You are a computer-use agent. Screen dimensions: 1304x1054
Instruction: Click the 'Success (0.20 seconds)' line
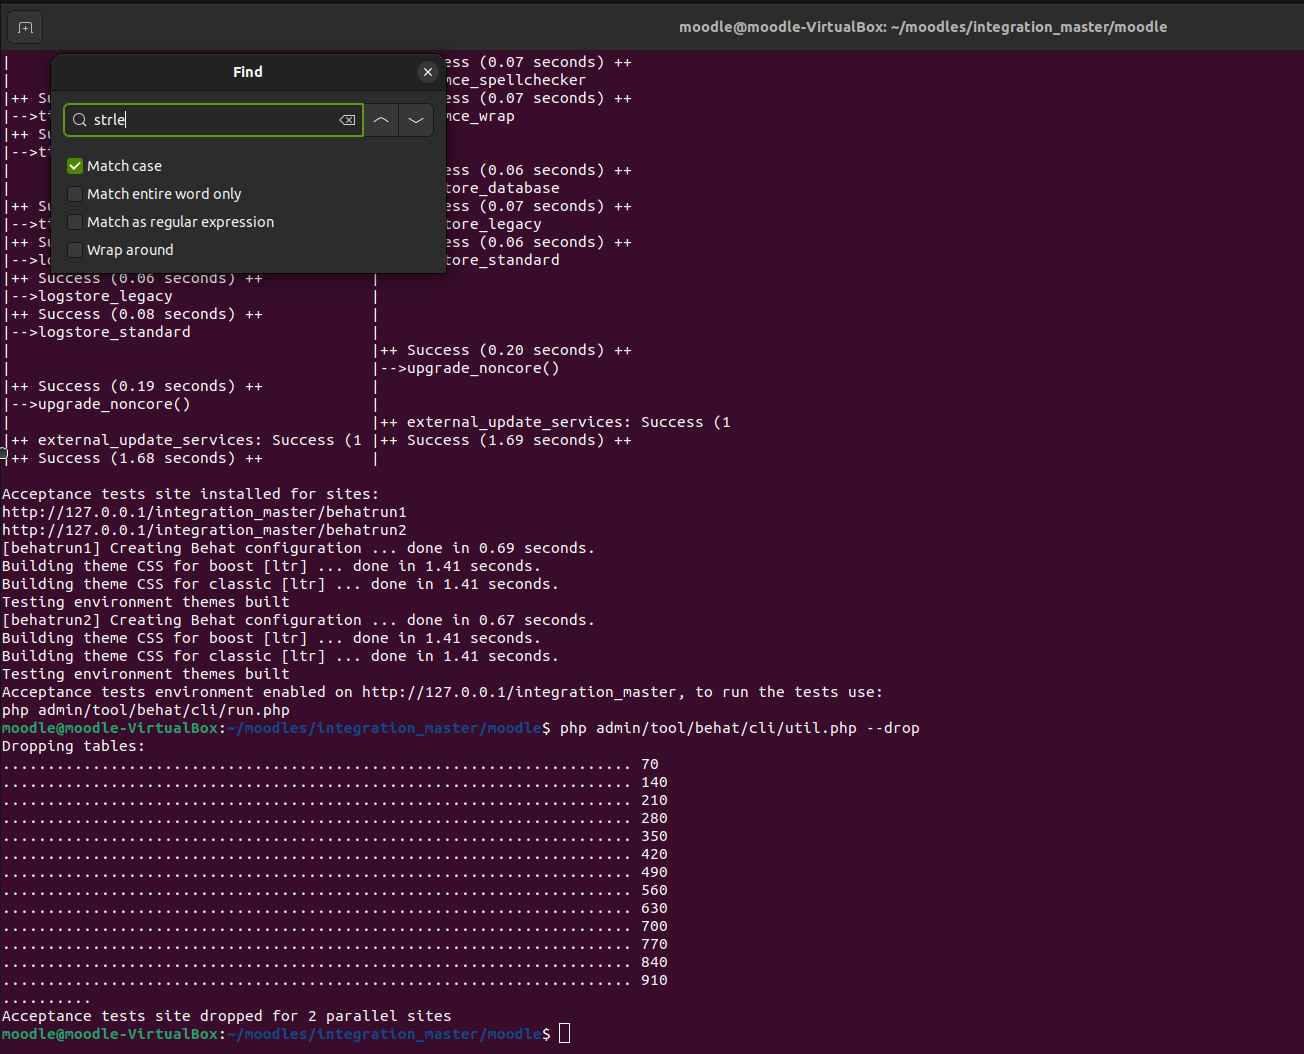coord(506,350)
